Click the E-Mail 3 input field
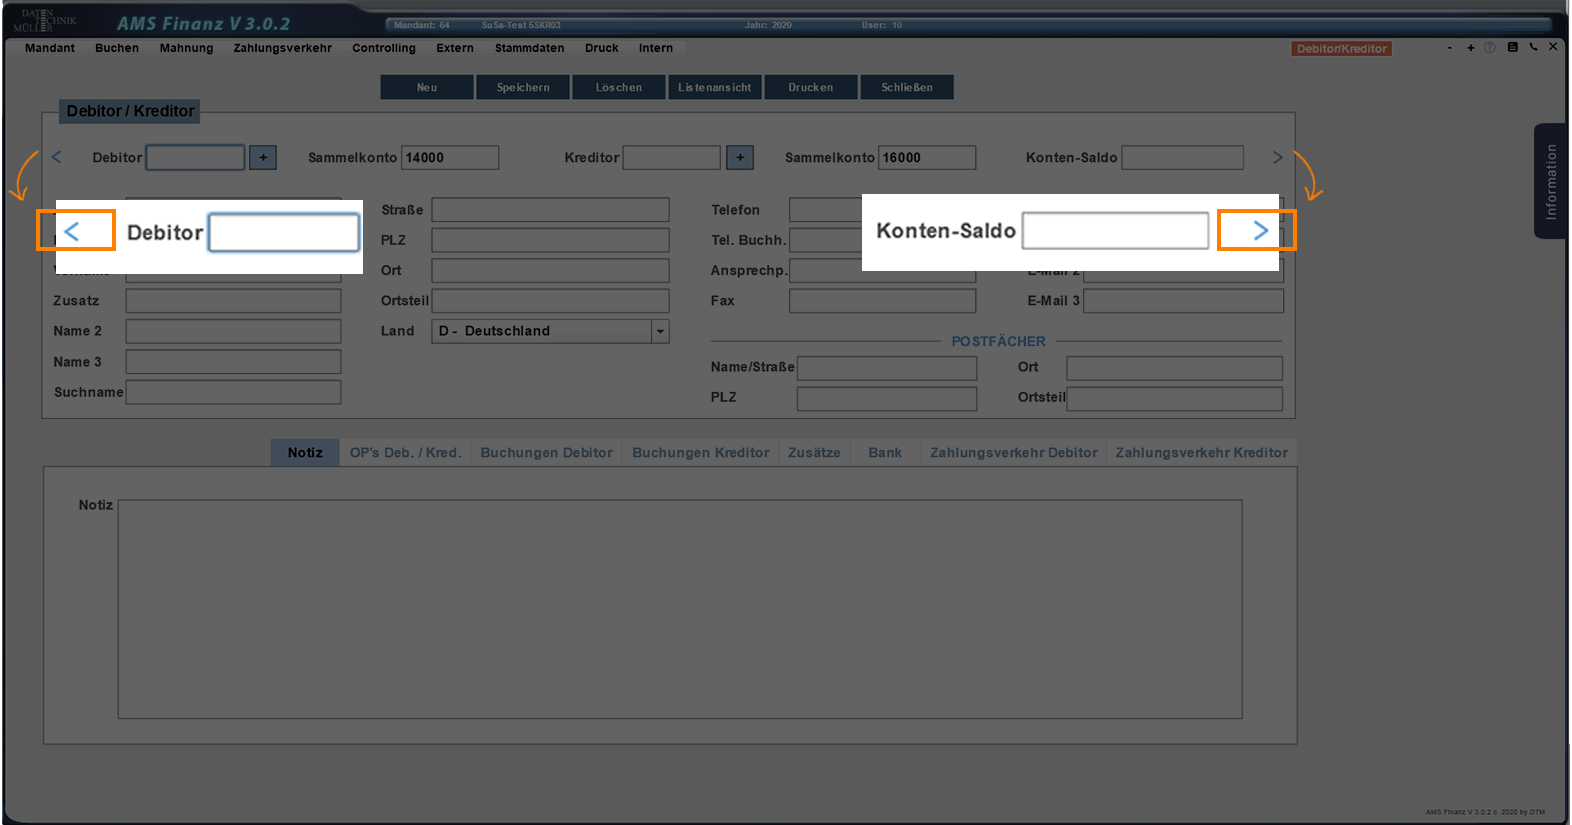Screen dimensions: 1572x825 (x=1183, y=300)
